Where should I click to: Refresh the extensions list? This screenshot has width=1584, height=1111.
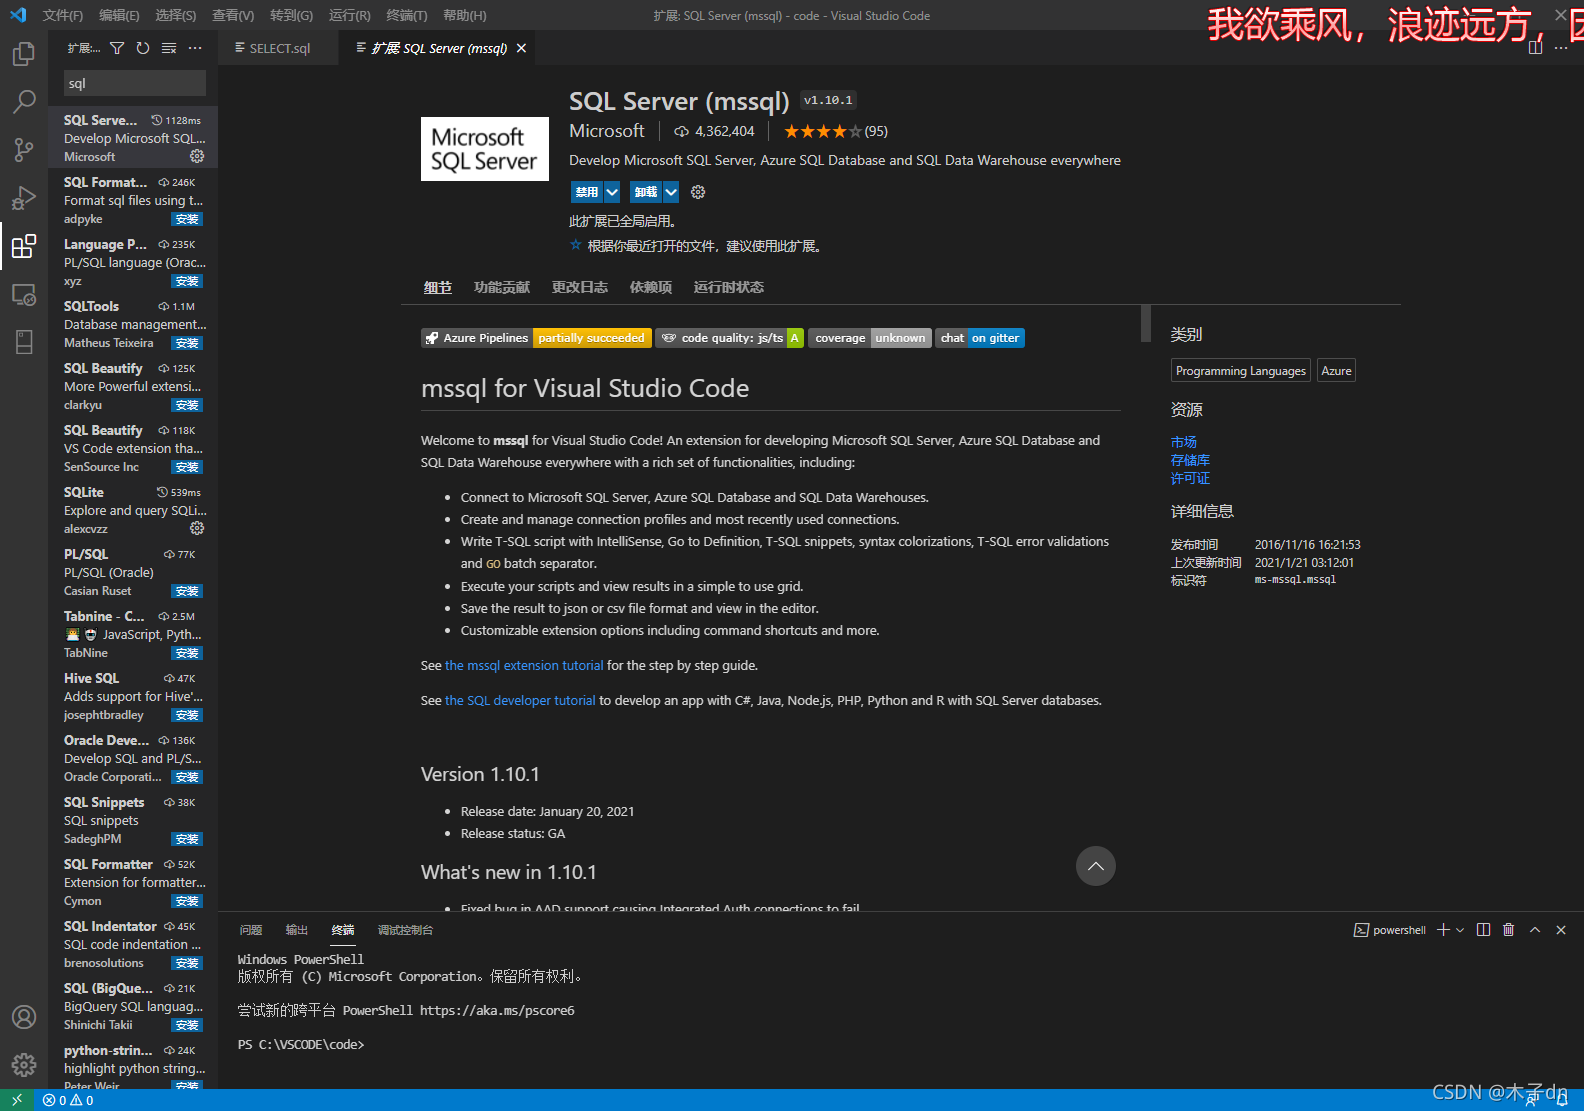[x=143, y=48]
